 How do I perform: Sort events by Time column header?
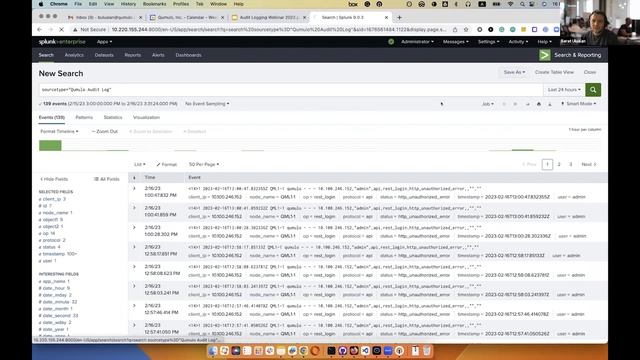click(x=150, y=178)
